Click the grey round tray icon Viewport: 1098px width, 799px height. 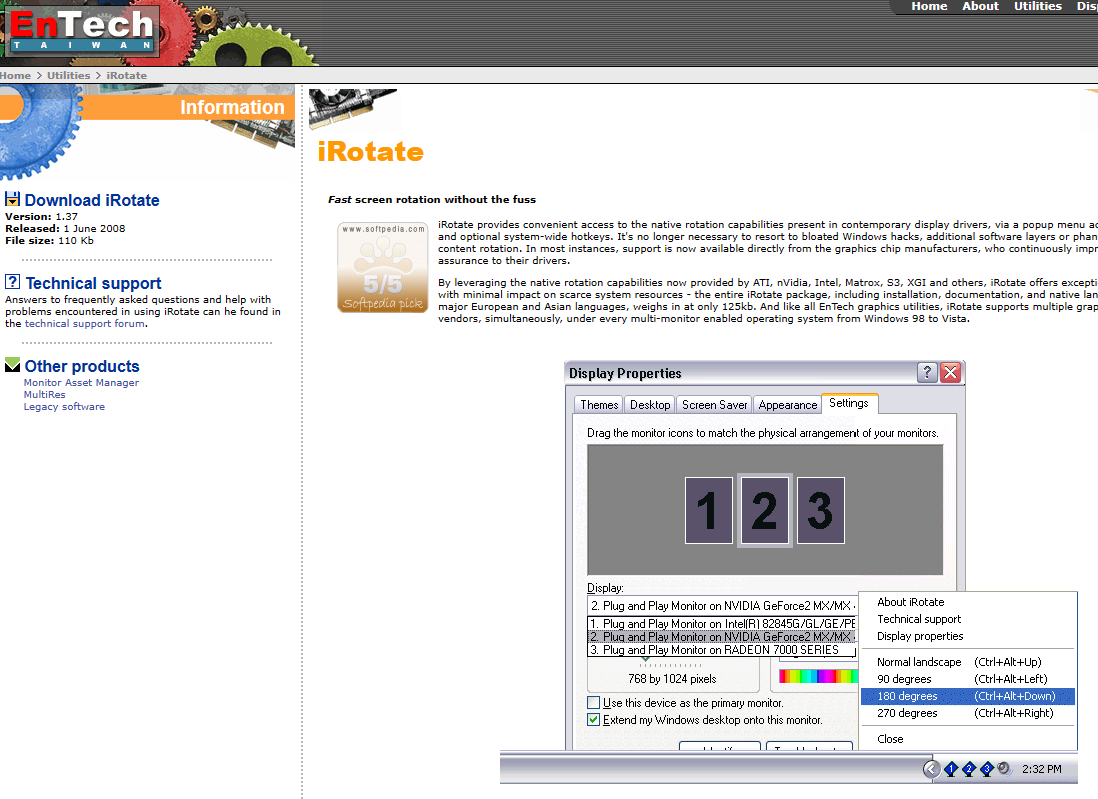pos(1004,769)
